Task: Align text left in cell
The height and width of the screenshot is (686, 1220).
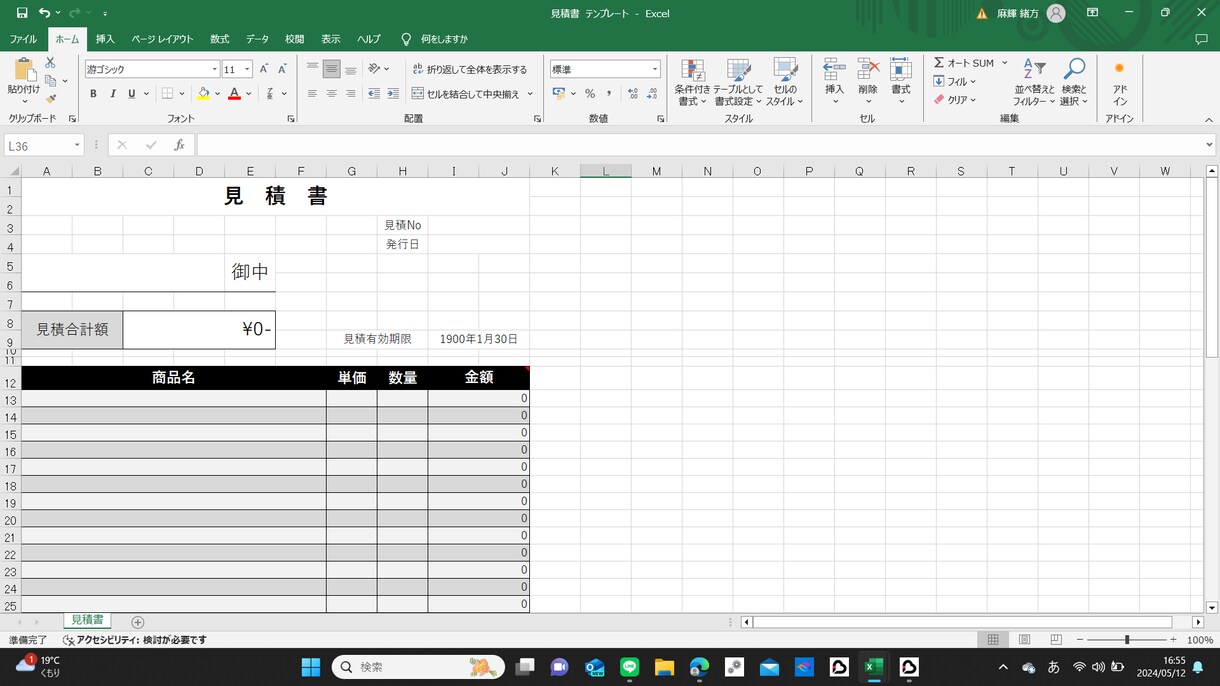Action: (x=312, y=94)
